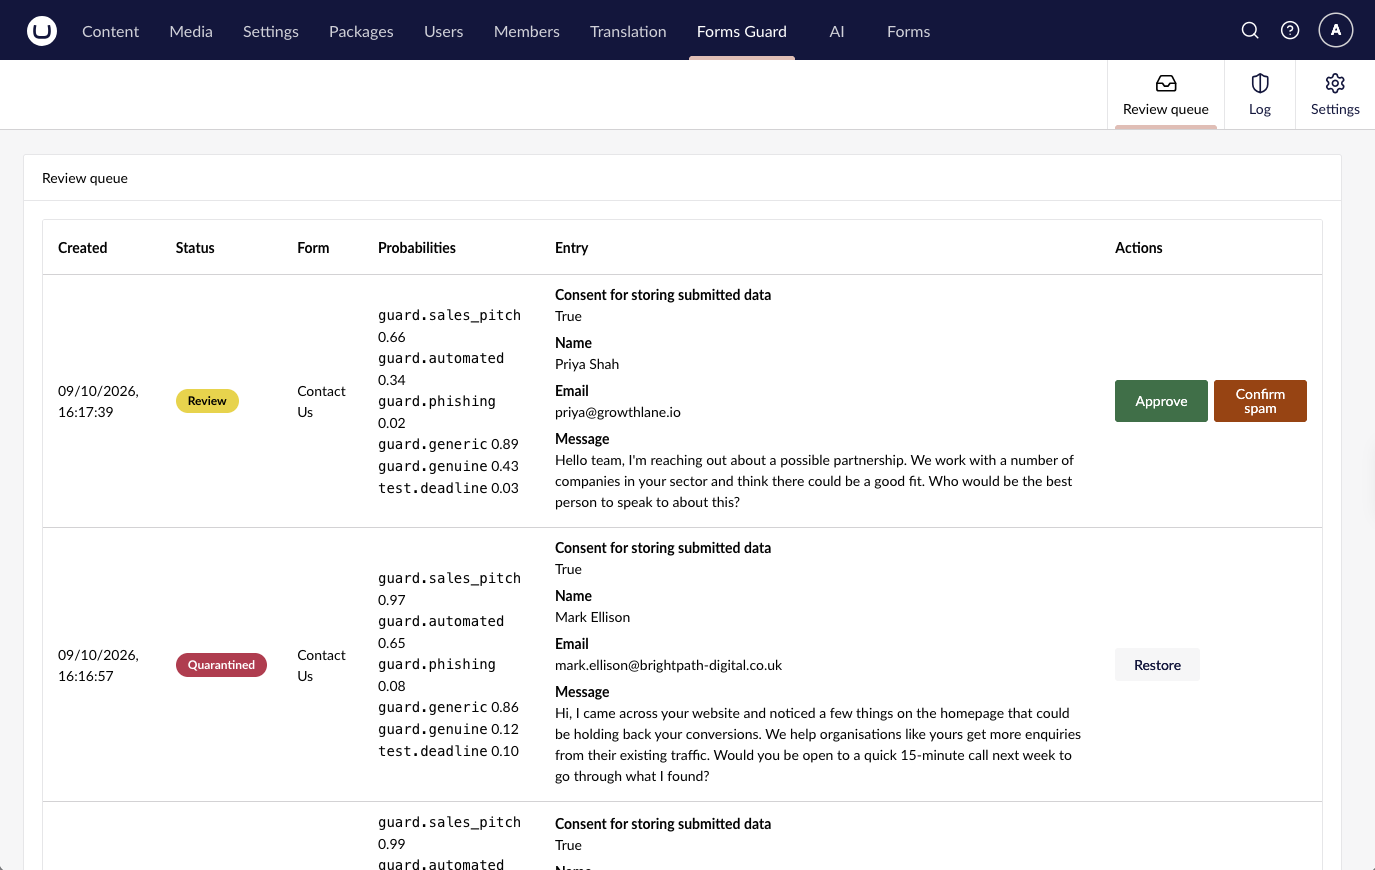Switch to the Users section

(x=444, y=31)
